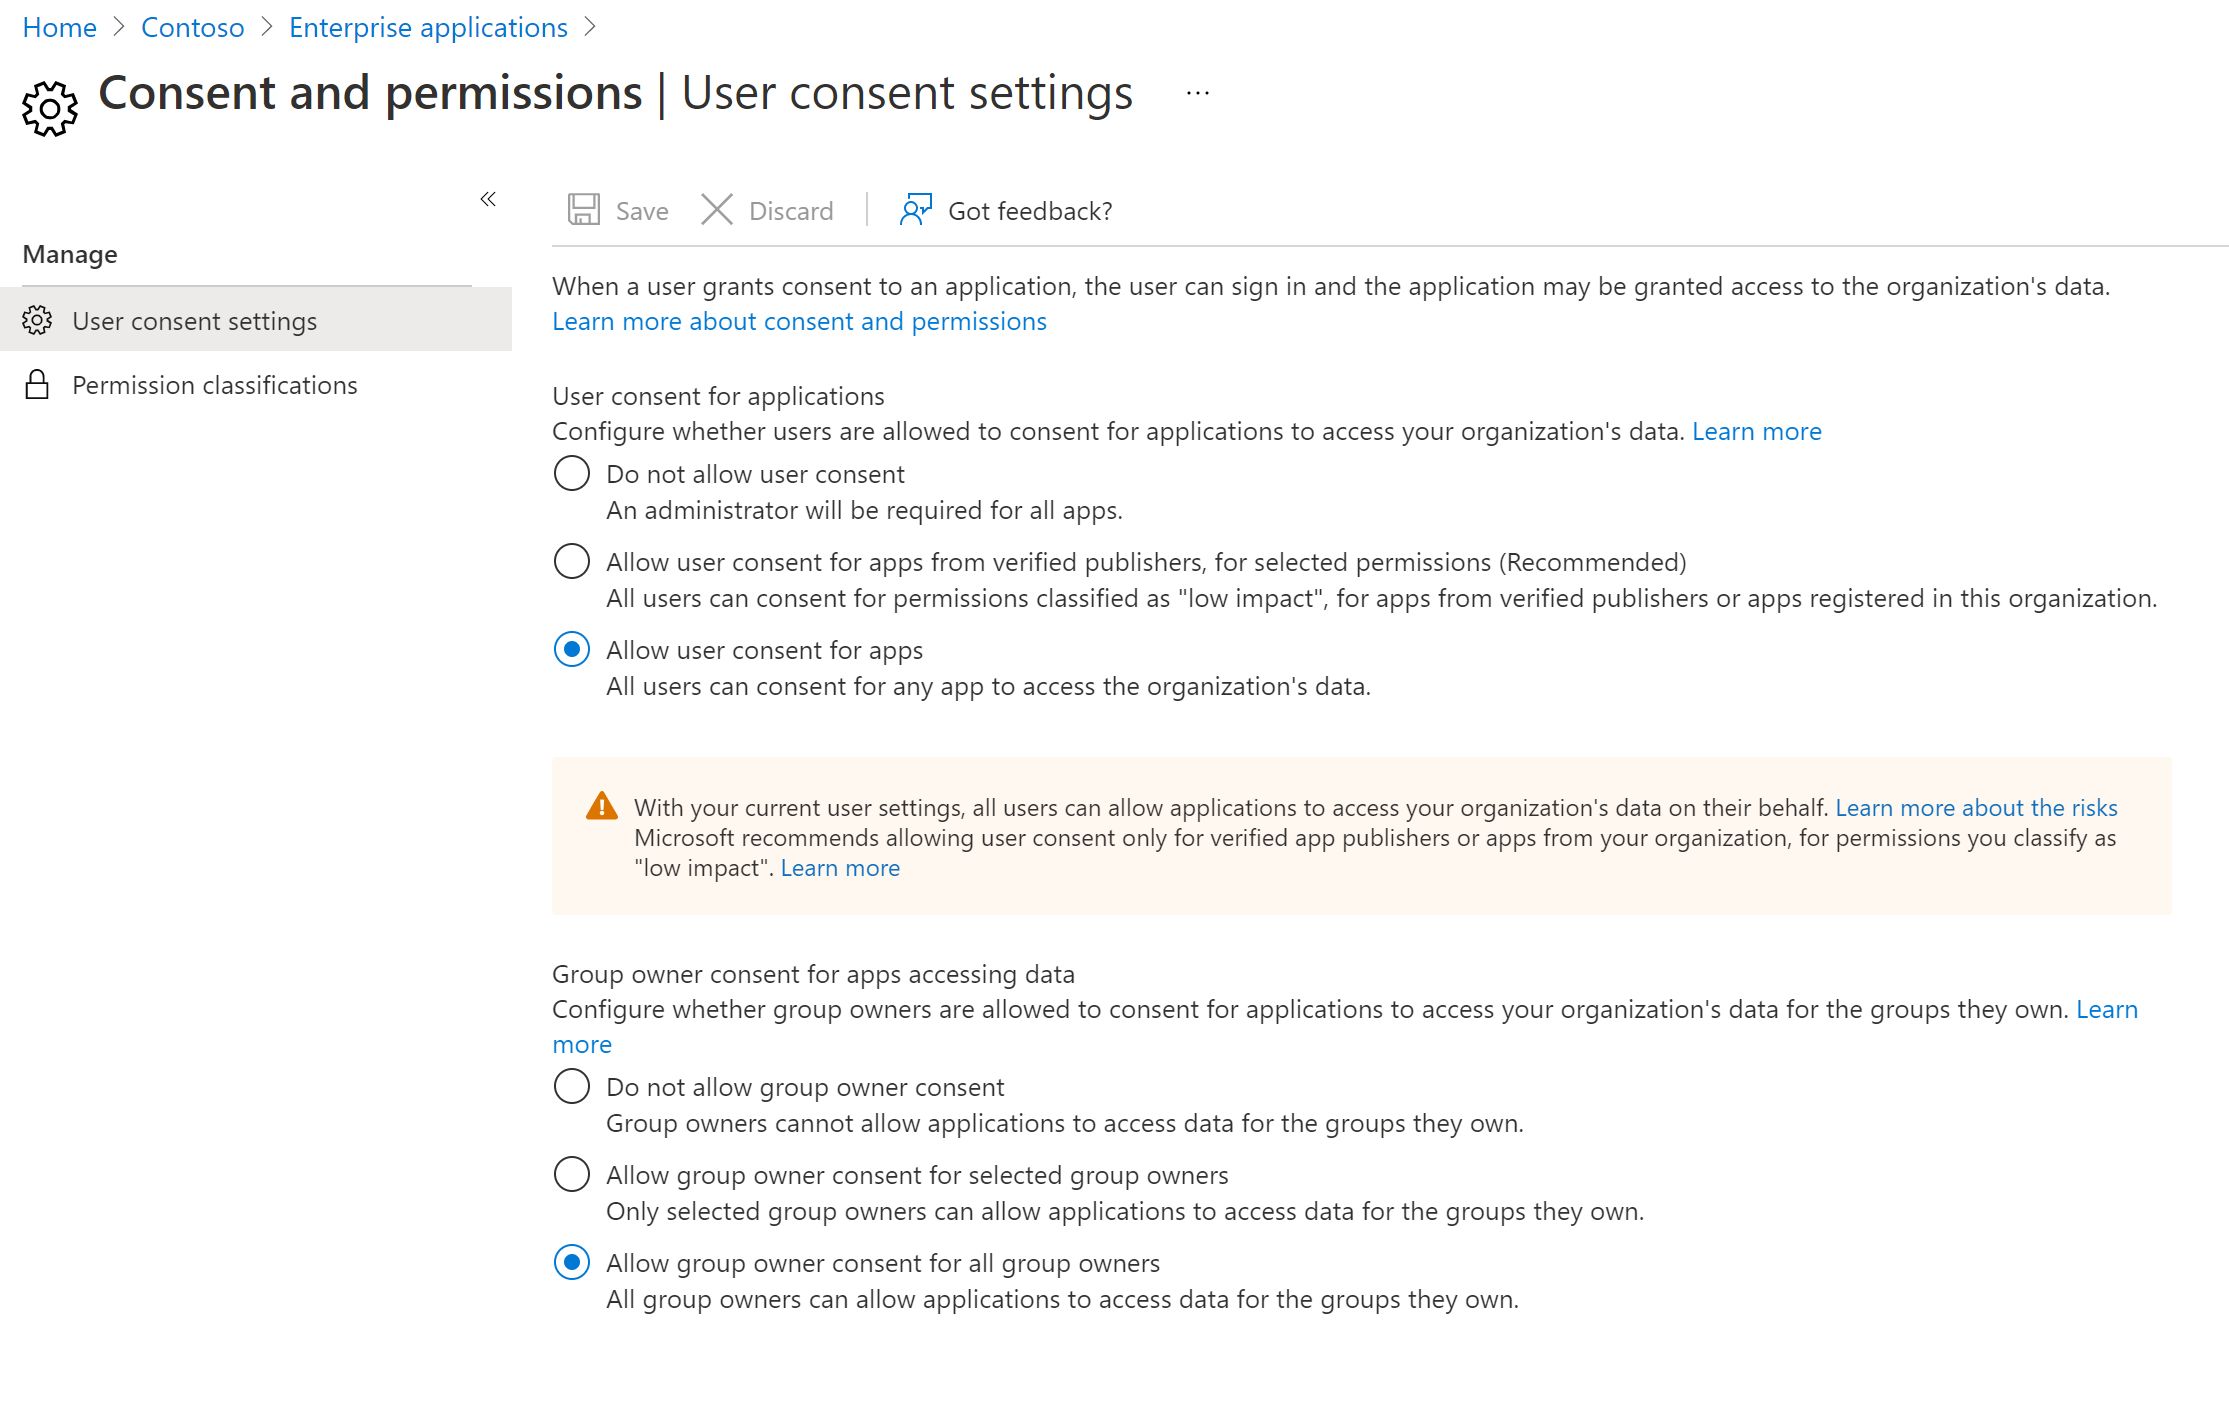Open the ellipsis more options menu

pos(1197,94)
